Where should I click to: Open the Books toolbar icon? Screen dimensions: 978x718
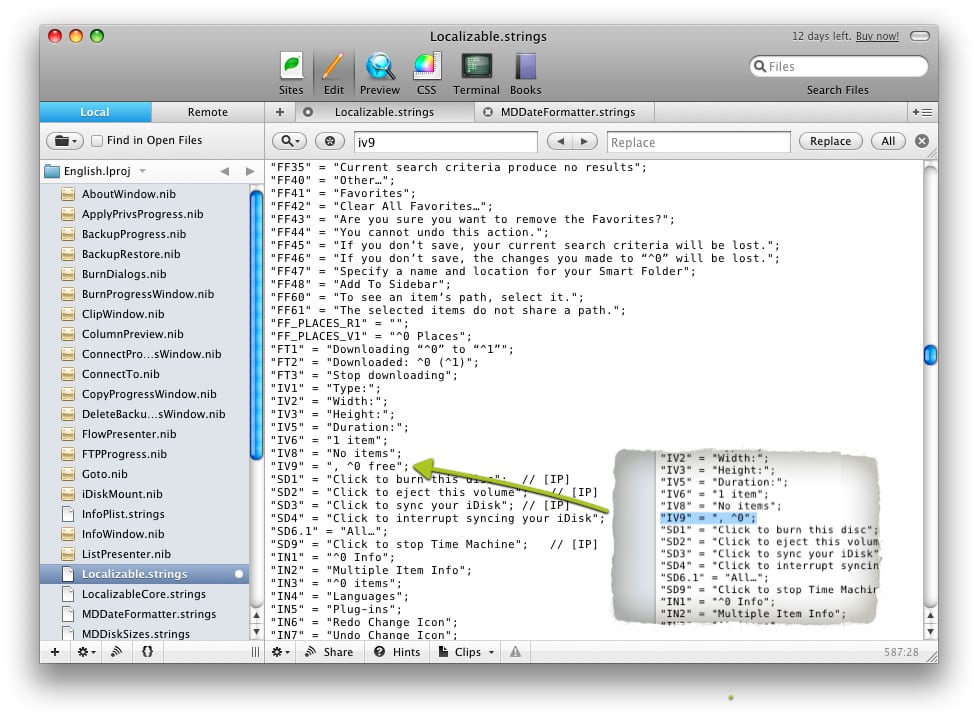coord(525,71)
